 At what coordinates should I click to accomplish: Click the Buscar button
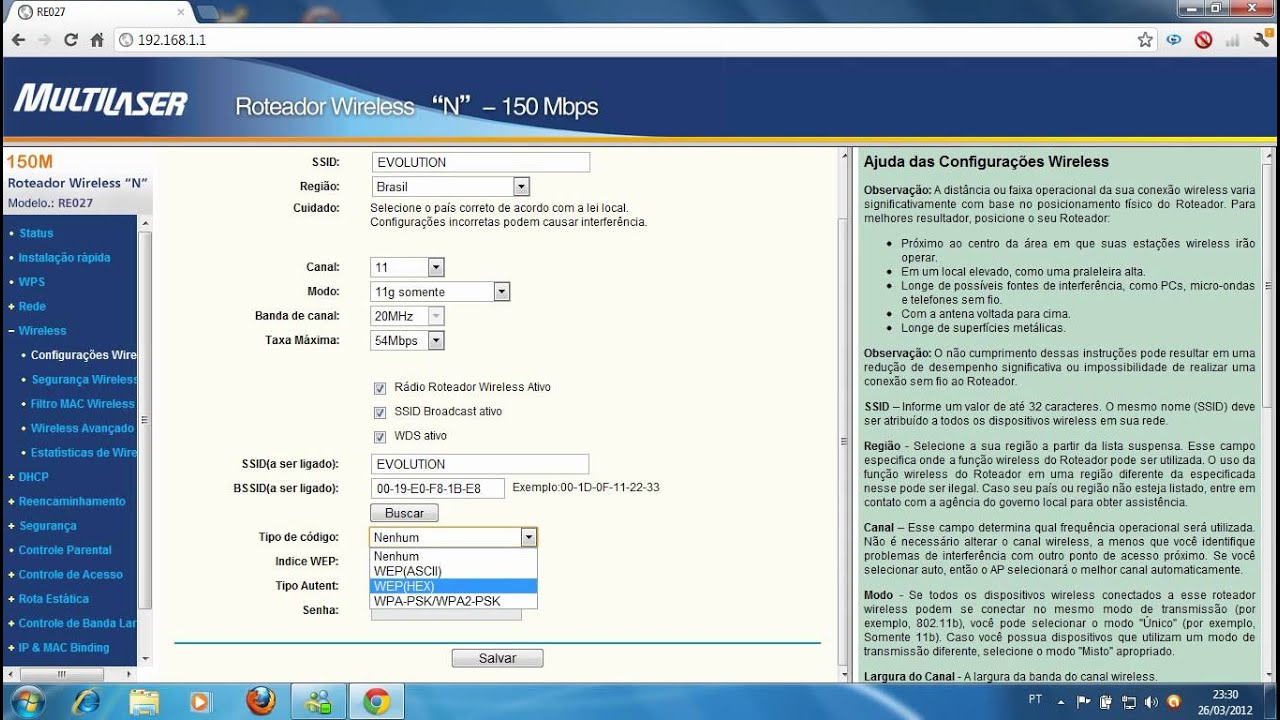pos(404,513)
